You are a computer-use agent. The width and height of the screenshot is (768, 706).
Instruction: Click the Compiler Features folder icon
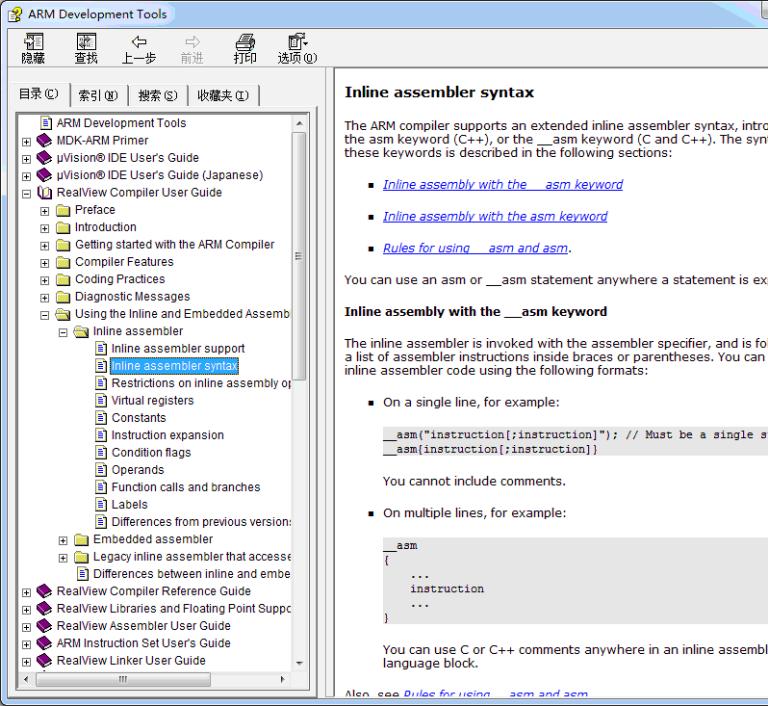click(63, 262)
